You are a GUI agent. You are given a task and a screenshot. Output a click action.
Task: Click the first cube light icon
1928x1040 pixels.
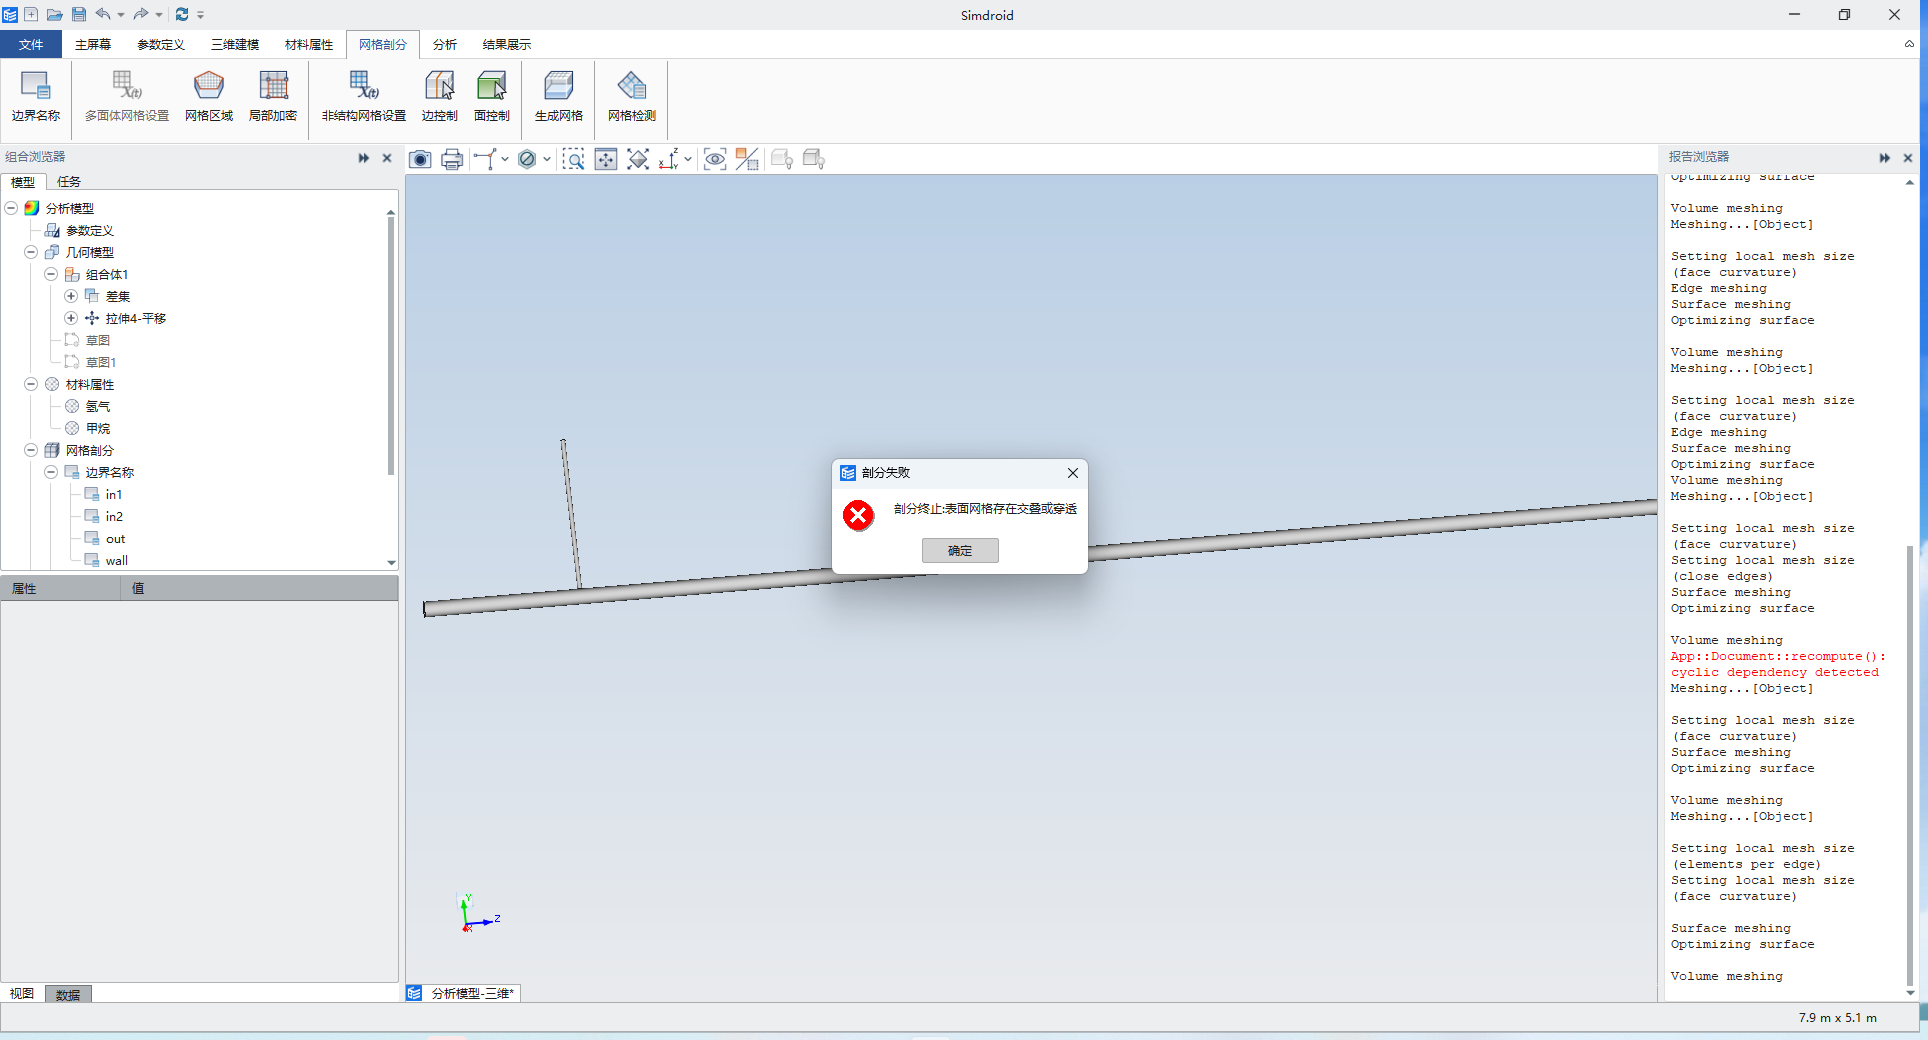point(782,159)
